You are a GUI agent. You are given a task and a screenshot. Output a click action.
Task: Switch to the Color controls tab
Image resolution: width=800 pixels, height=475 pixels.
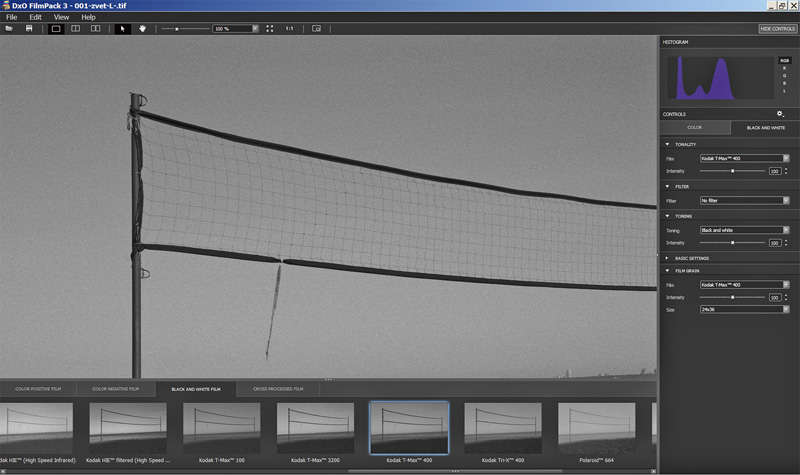pyautogui.click(x=694, y=128)
